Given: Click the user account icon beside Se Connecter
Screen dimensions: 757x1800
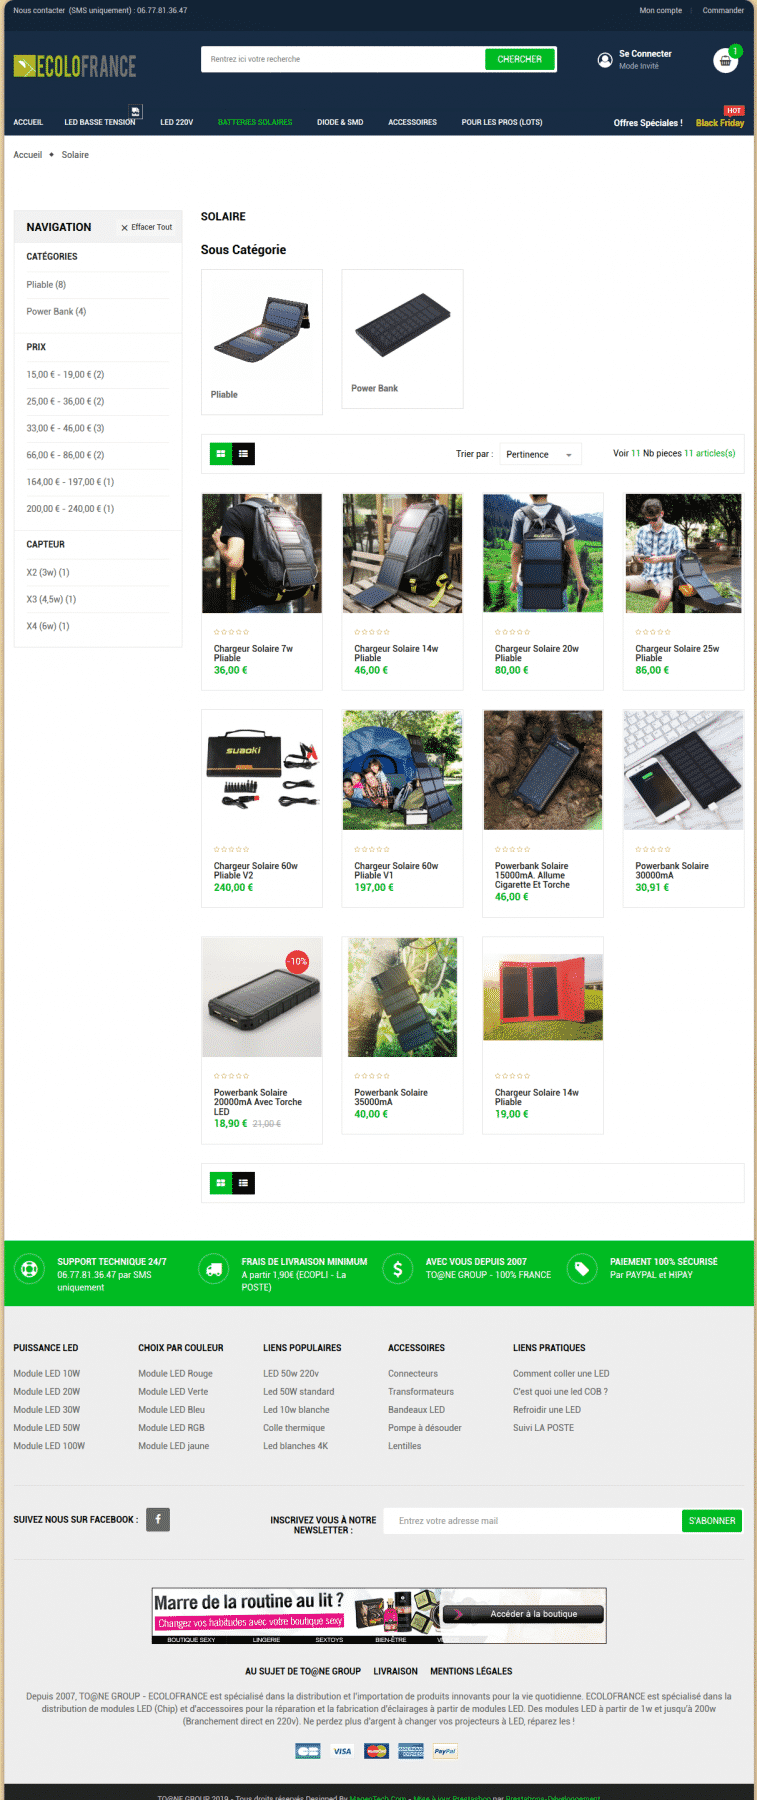Looking at the screenshot, I should [x=605, y=60].
